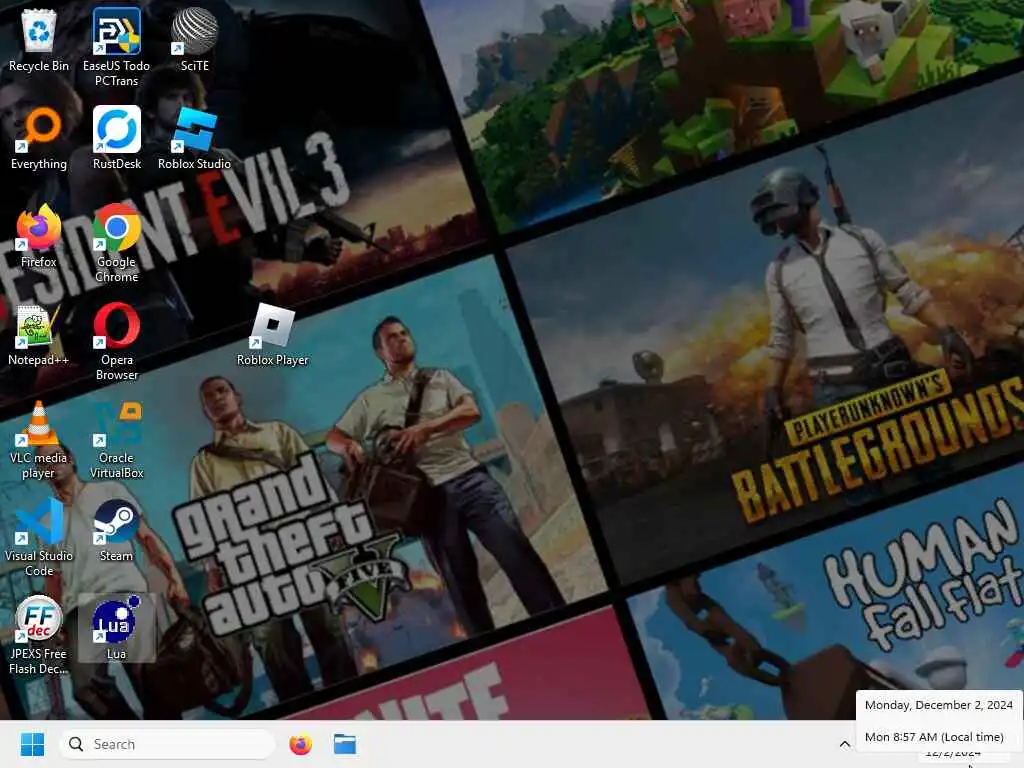Open VLC media player icon

39,439
